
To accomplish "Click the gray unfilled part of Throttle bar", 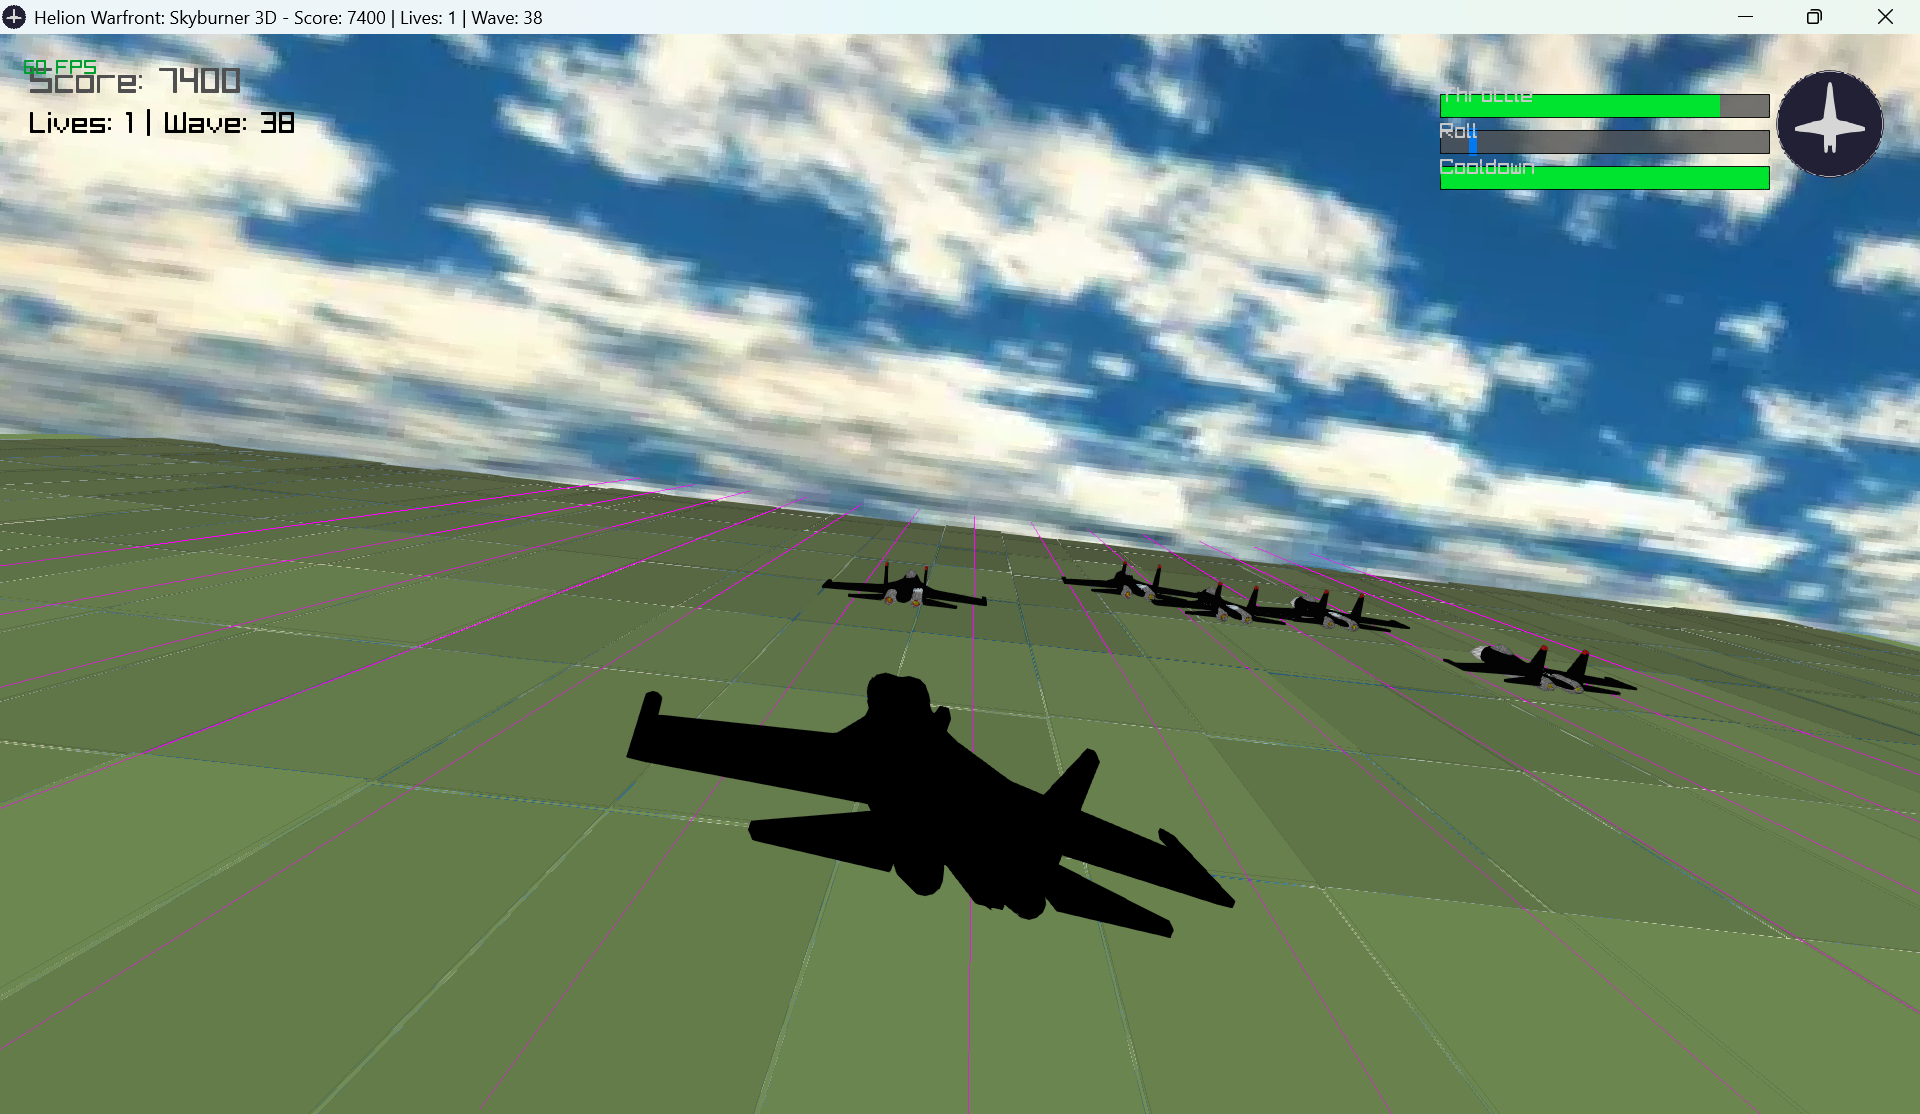I will coord(1745,106).
